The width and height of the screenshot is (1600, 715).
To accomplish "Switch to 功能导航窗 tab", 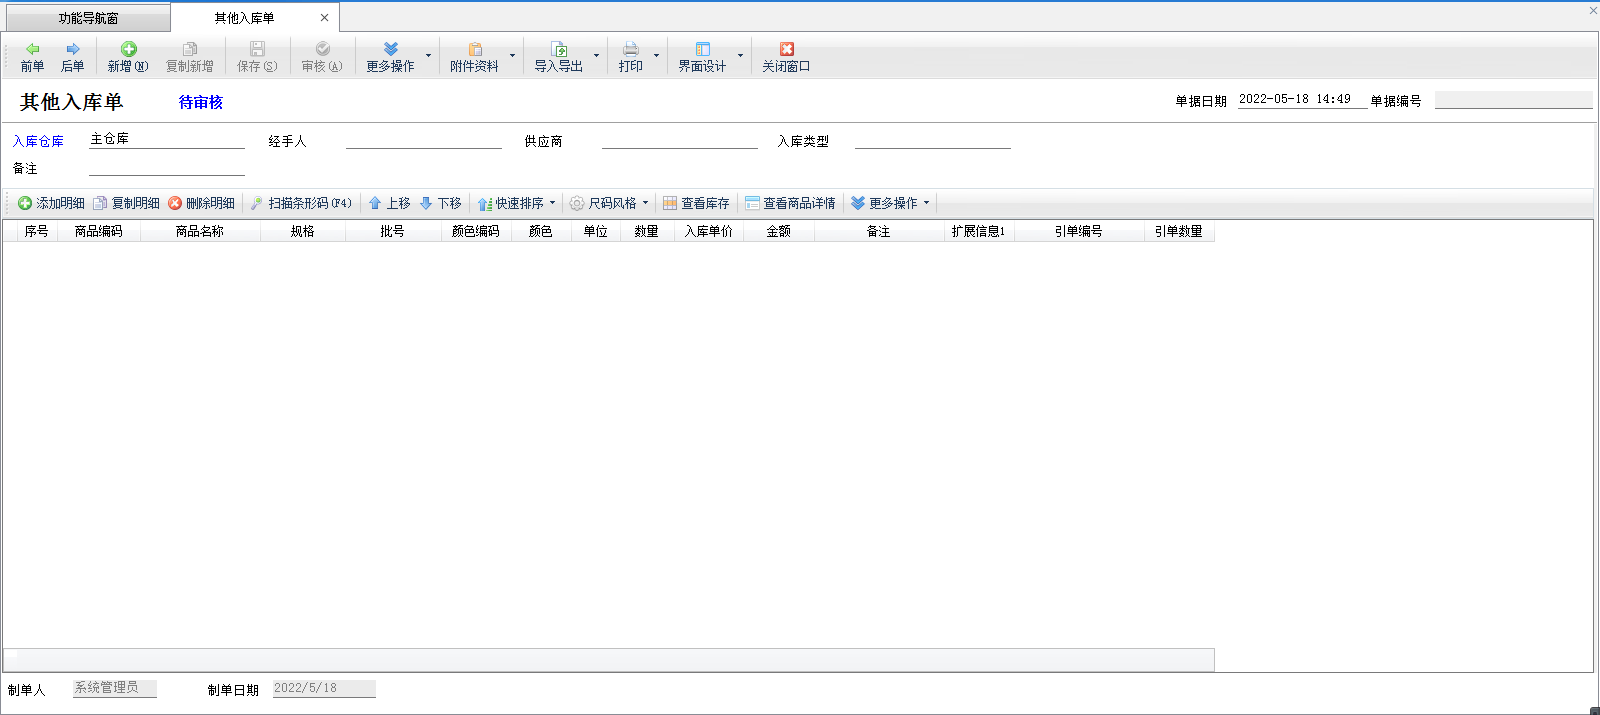I will coord(88,18).
